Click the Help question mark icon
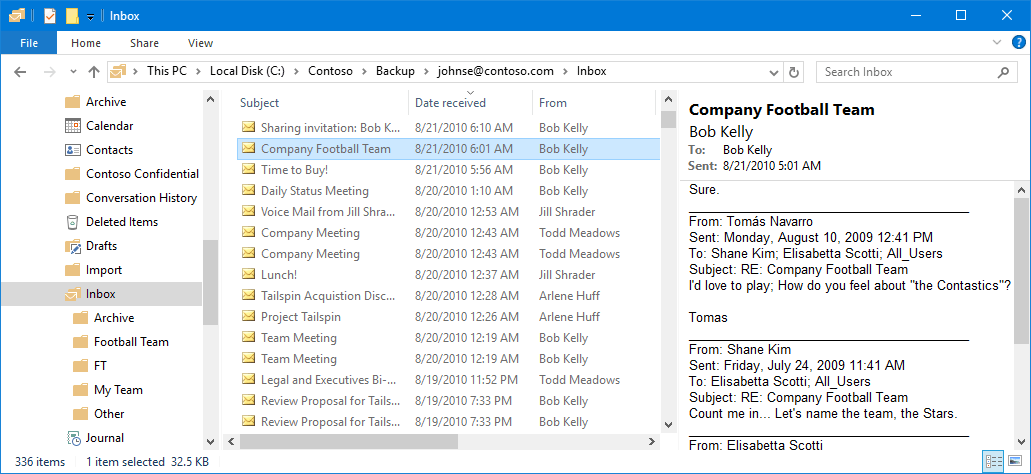 point(1018,43)
